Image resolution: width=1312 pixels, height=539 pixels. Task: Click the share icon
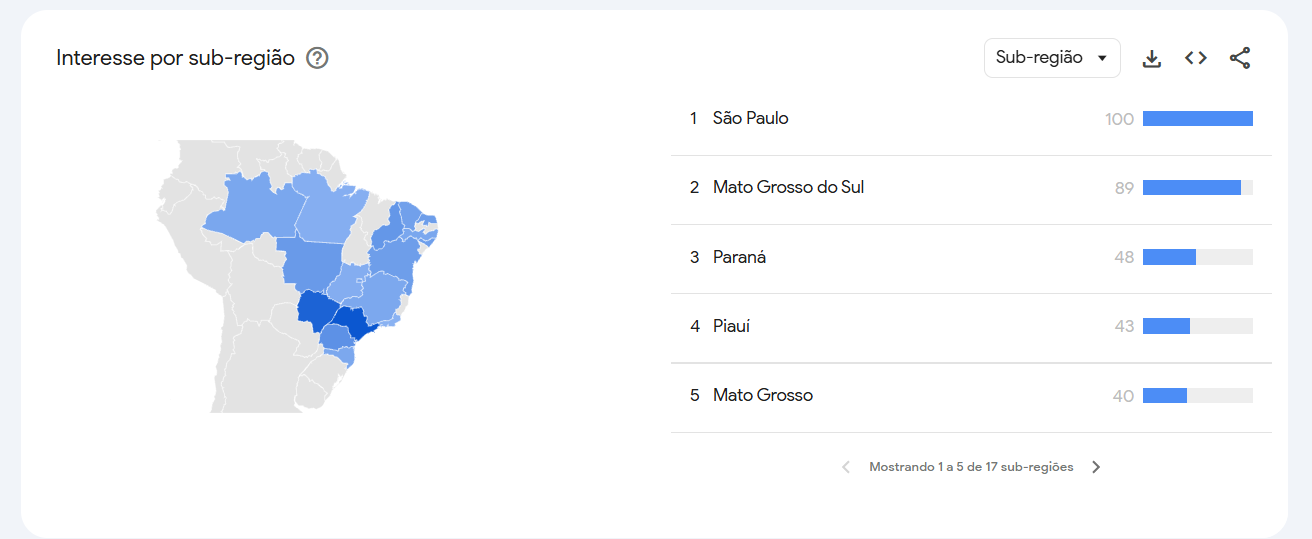pyautogui.click(x=1240, y=58)
